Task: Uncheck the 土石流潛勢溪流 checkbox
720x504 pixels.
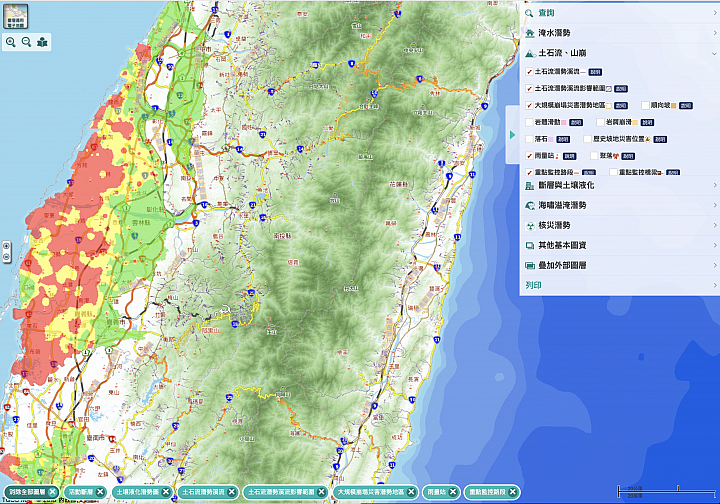Action: click(530, 72)
